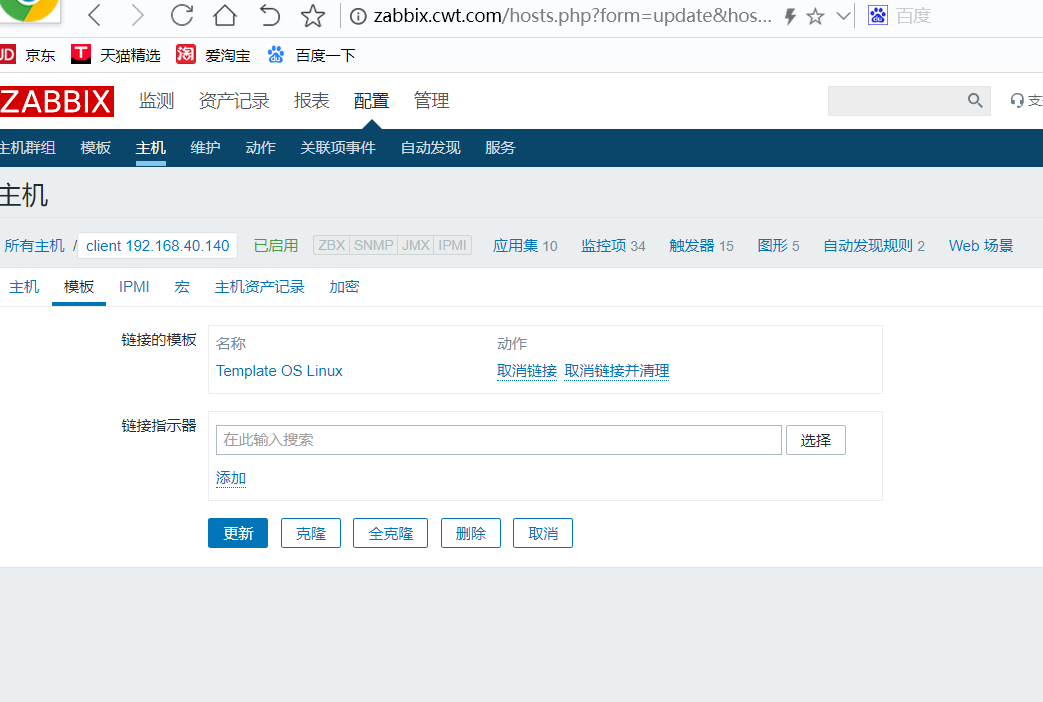The width and height of the screenshot is (1043, 702).
Task: Click the ZBX availability indicator
Action: click(330, 245)
